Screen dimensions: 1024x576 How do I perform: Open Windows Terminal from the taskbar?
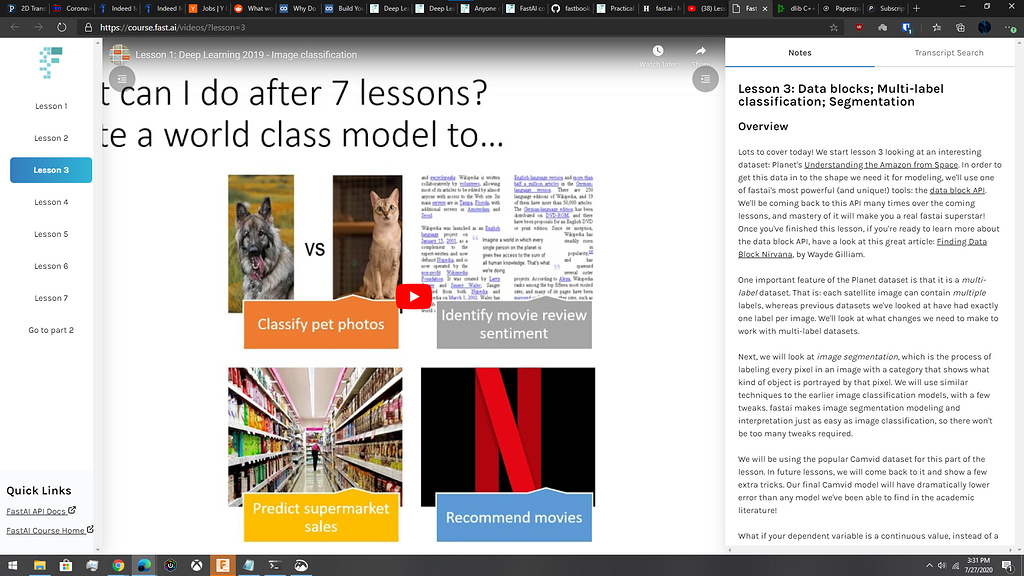273,565
